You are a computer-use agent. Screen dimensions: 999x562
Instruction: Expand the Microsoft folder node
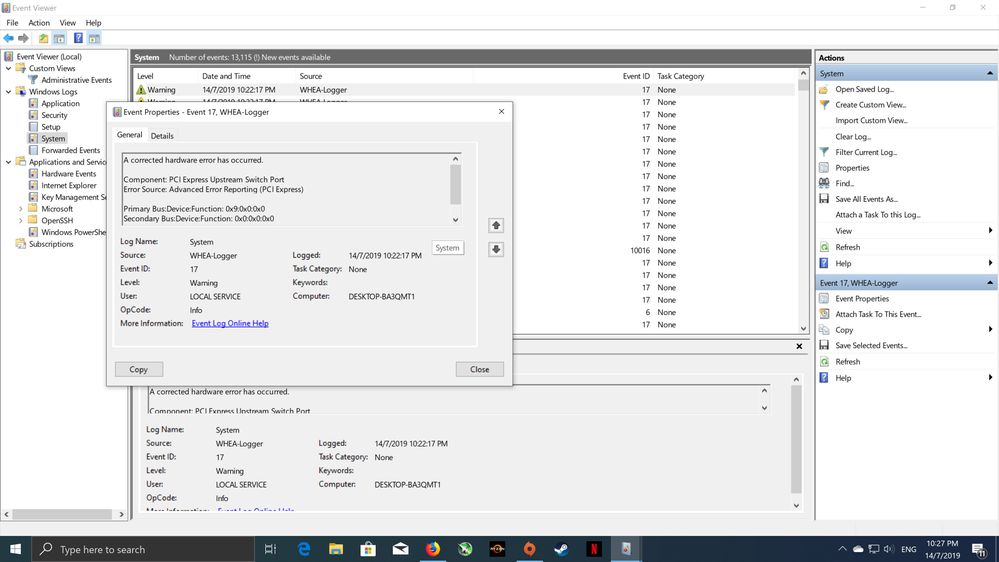click(x=20, y=209)
